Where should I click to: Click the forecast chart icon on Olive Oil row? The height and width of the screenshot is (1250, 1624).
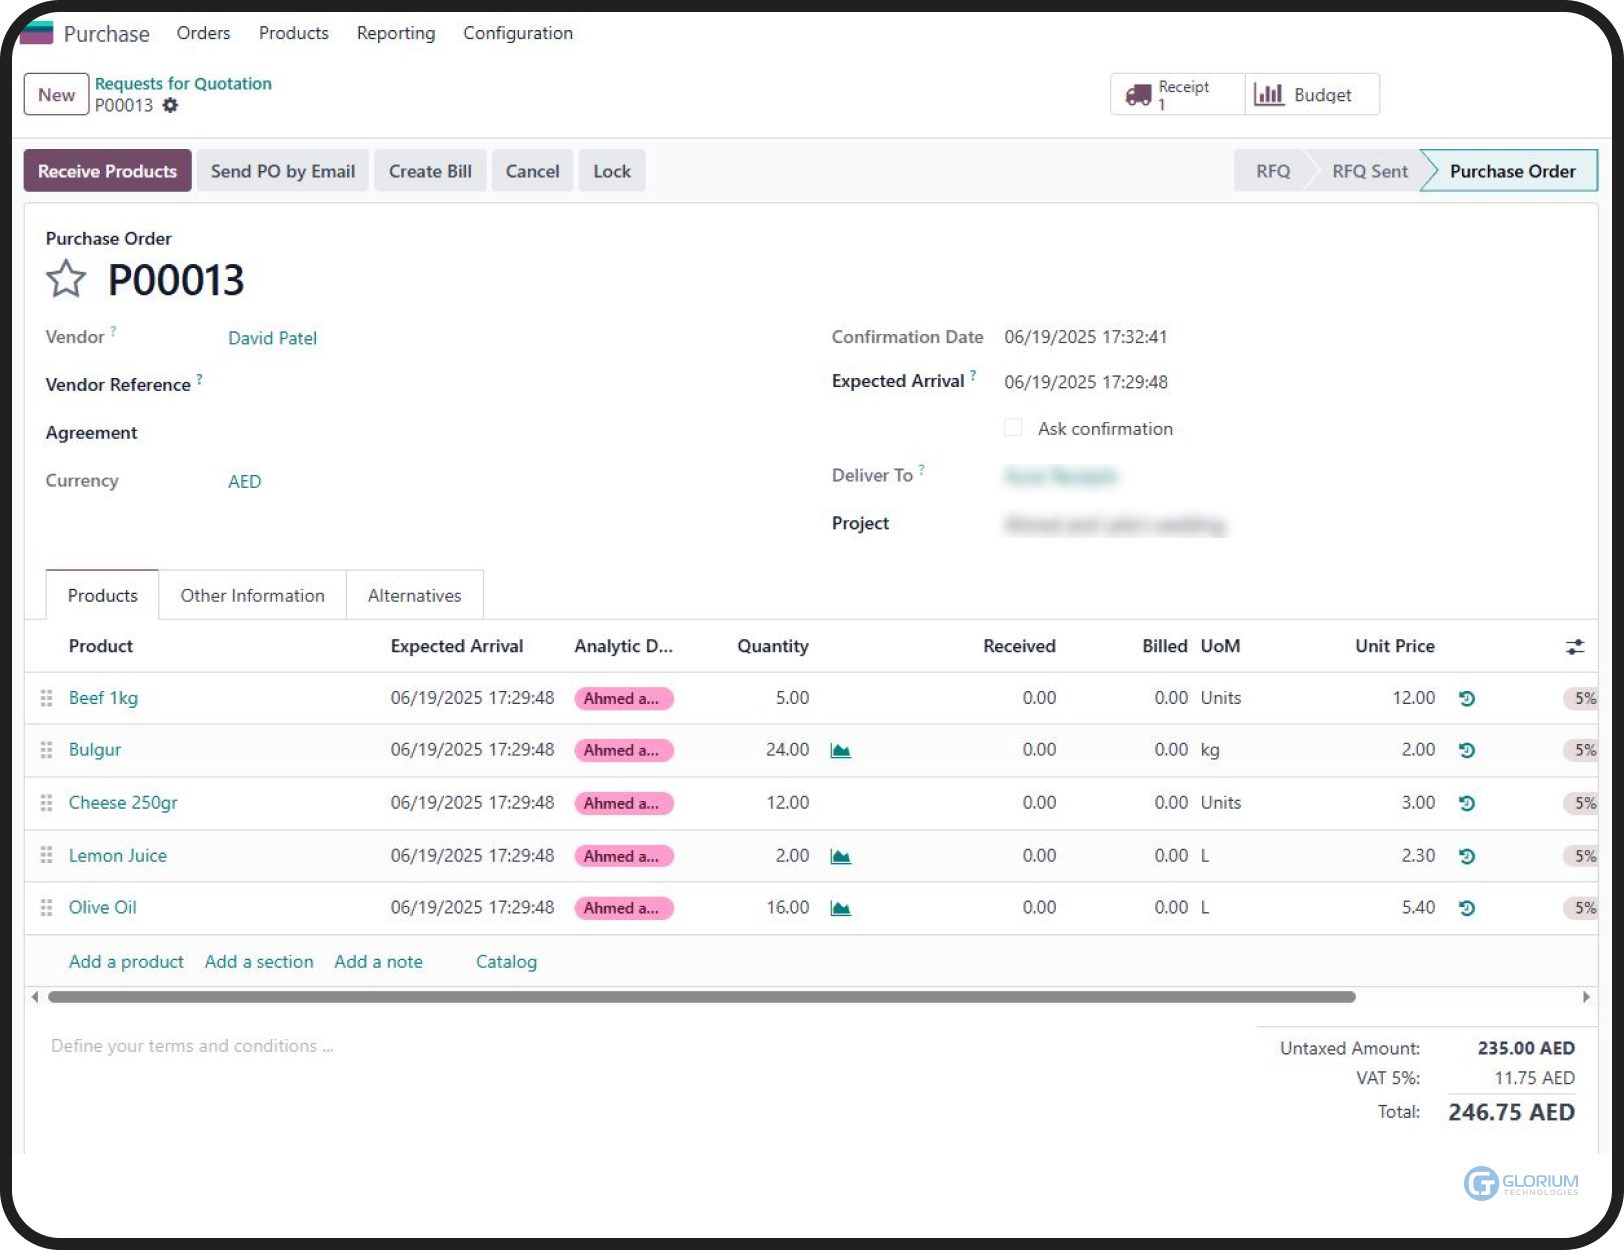click(x=840, y=908)
